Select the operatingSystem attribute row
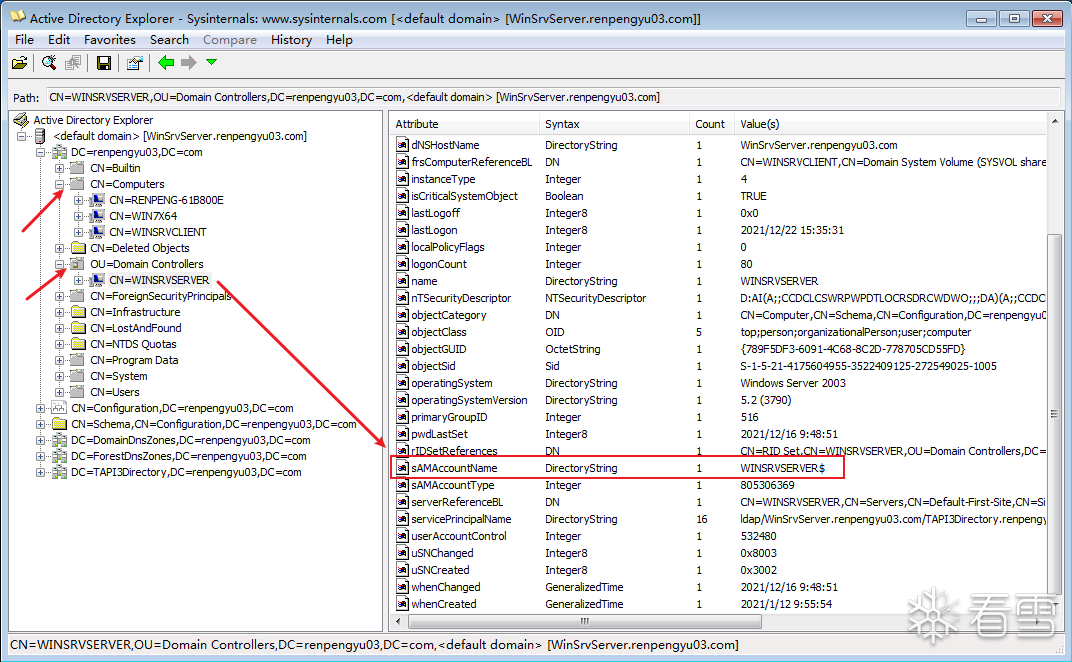The image size is (1072, 662). [x=721, y=383]
